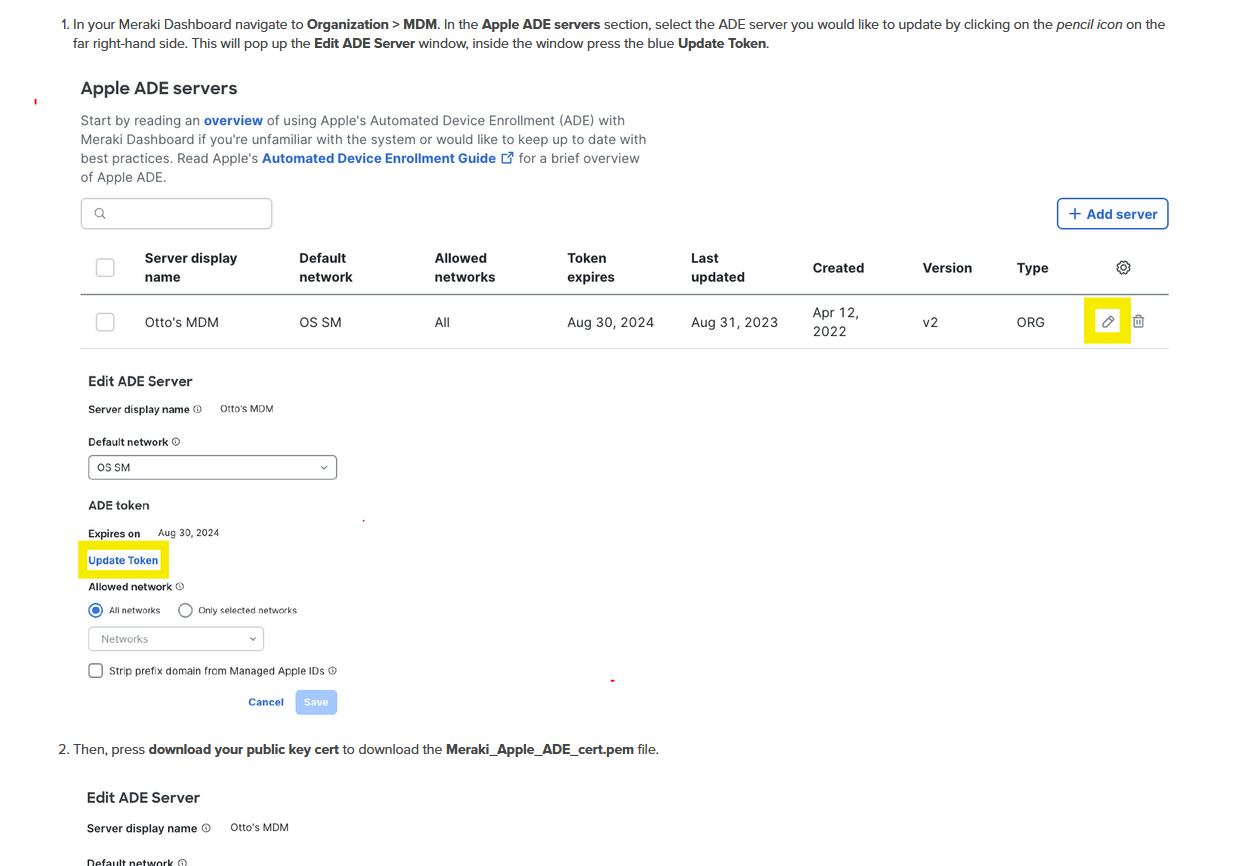Click the trash icon to delete the ADE server
This screenshot has height=866, width=1255.
(1138, 321)
